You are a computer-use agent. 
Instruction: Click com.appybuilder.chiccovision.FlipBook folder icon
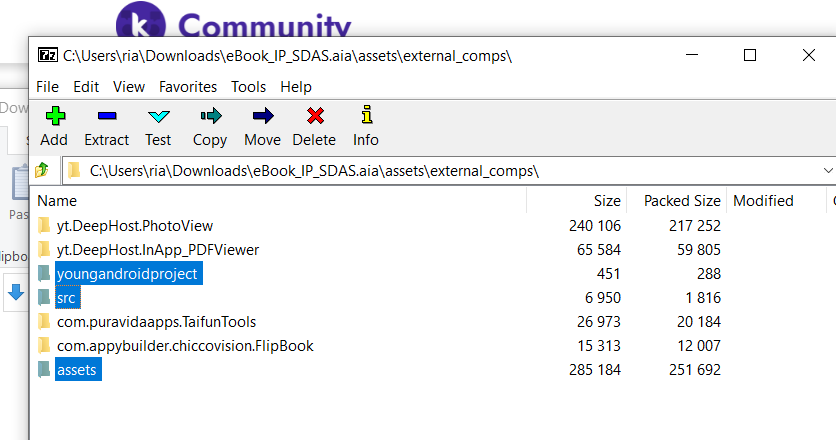[x=44, y=346]
